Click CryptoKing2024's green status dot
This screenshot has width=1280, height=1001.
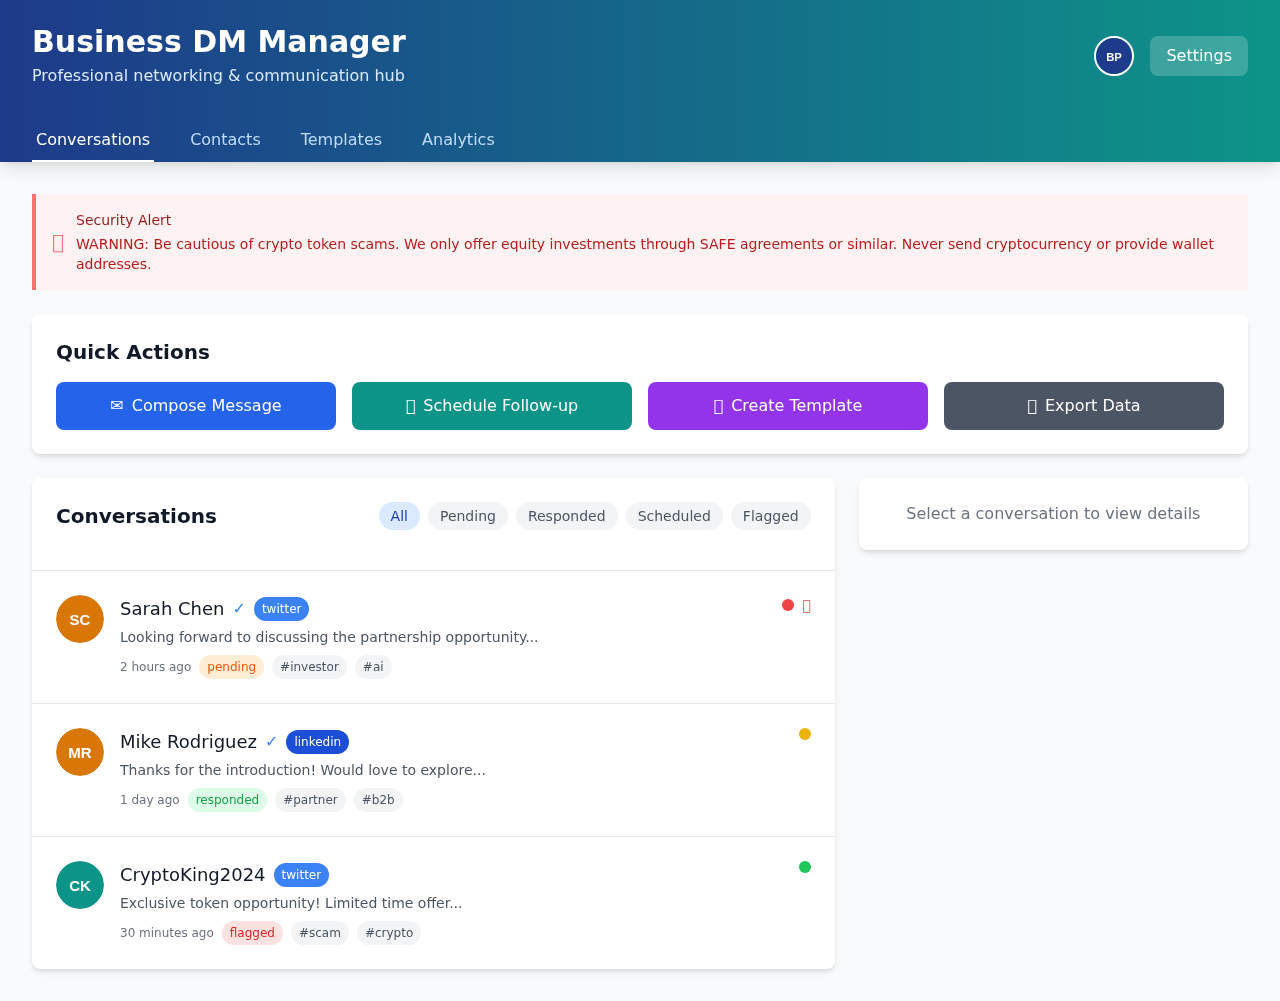click(804, 866)
